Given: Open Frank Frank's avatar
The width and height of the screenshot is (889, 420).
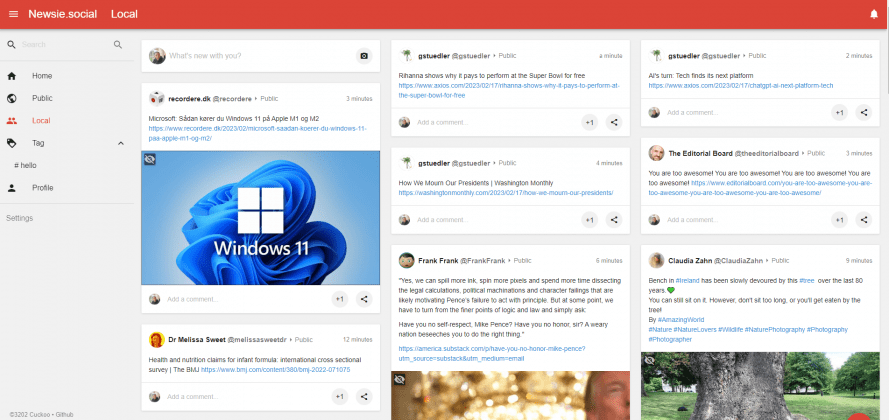Looking at the screenshot, I should [x=407, y=261].
